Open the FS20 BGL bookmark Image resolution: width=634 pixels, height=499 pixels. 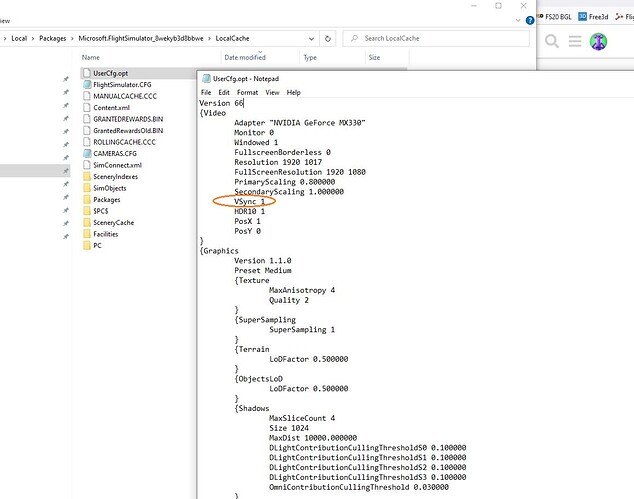pyautogui.click(x=555, y=17)
